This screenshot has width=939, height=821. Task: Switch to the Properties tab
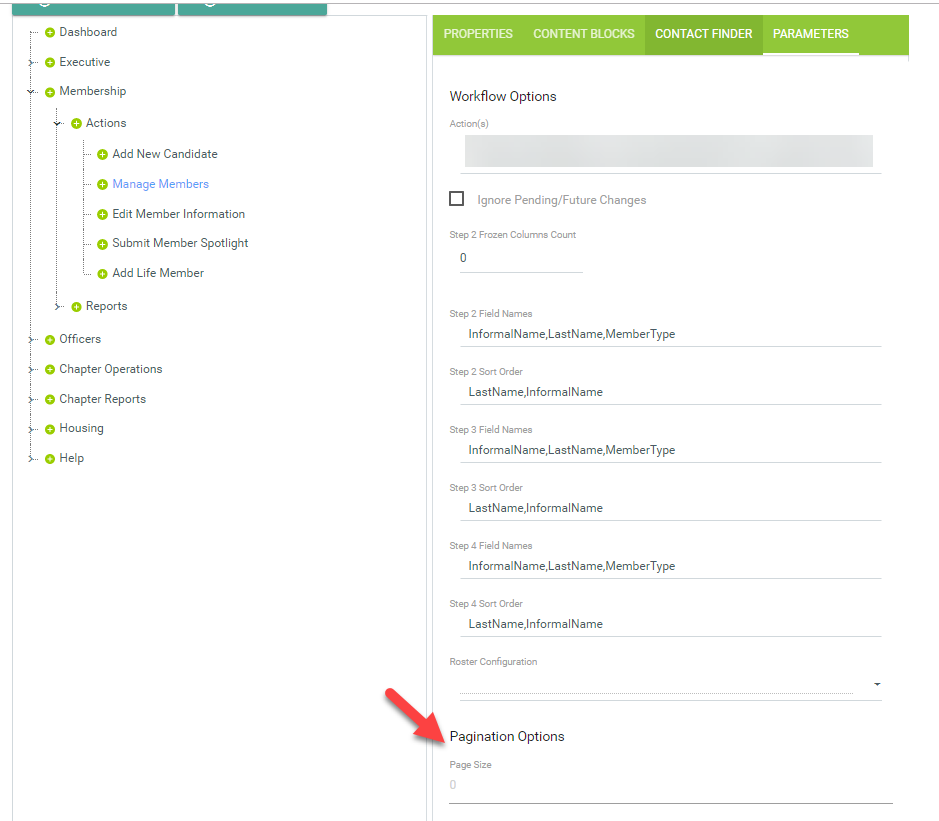[x=478, y=34]
